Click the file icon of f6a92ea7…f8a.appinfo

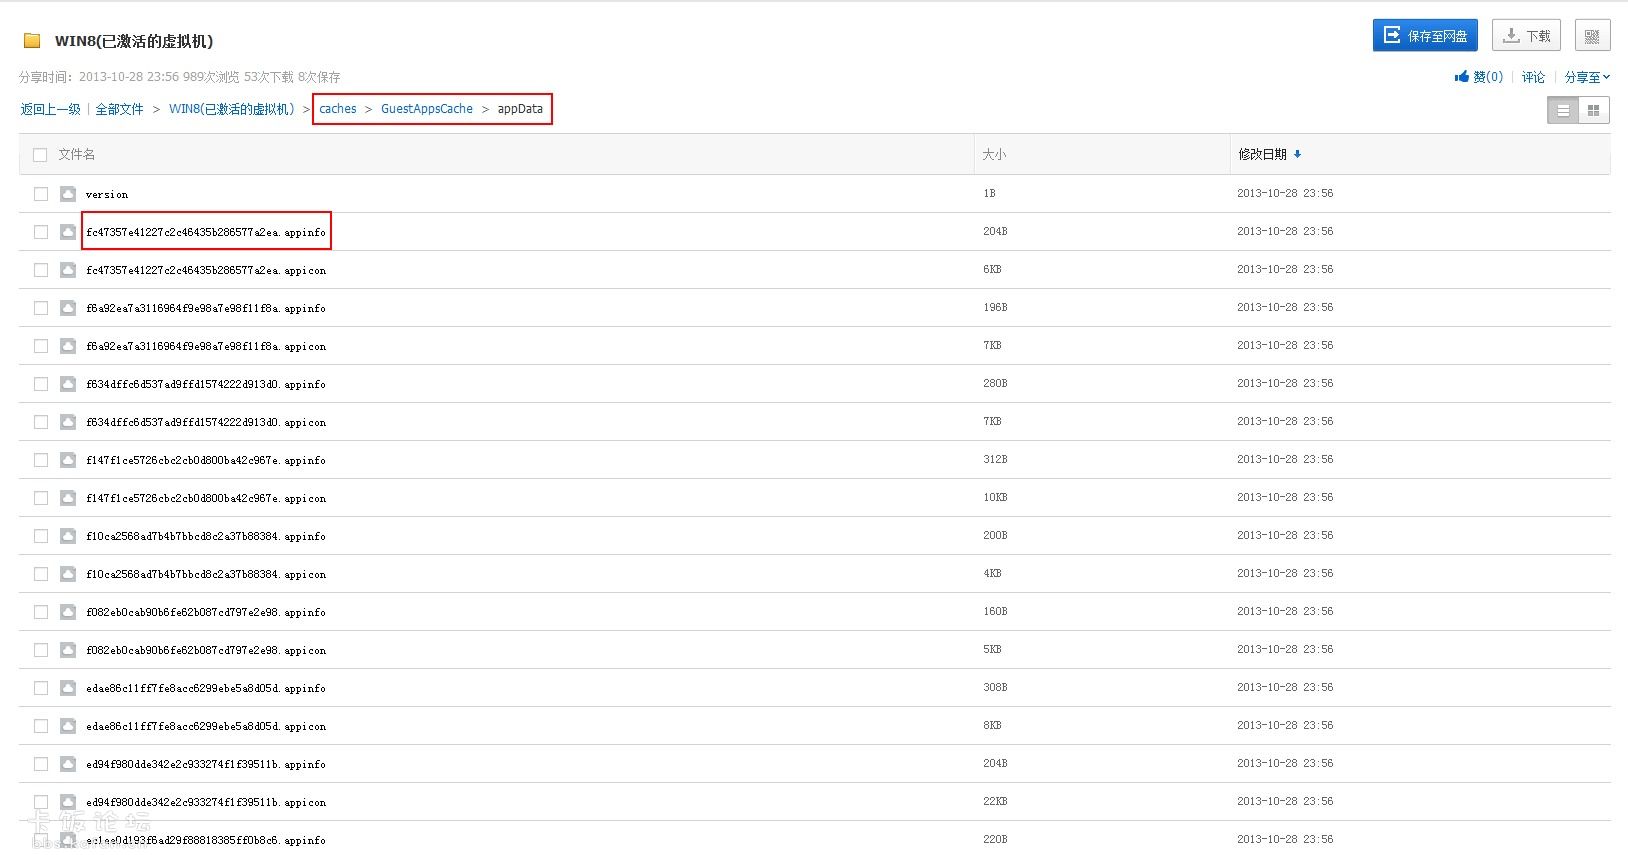point(68,308)
